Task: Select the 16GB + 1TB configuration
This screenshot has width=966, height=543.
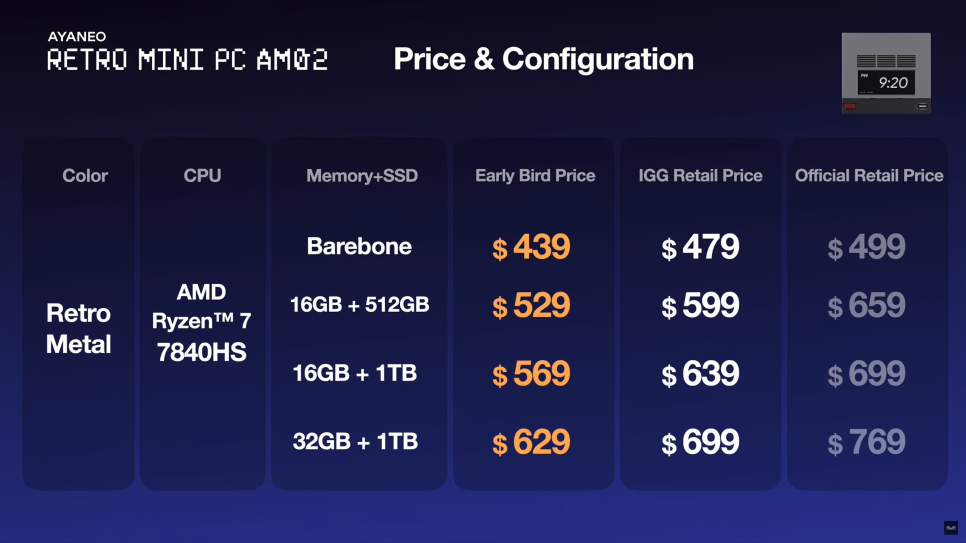Action: (355, 373)
